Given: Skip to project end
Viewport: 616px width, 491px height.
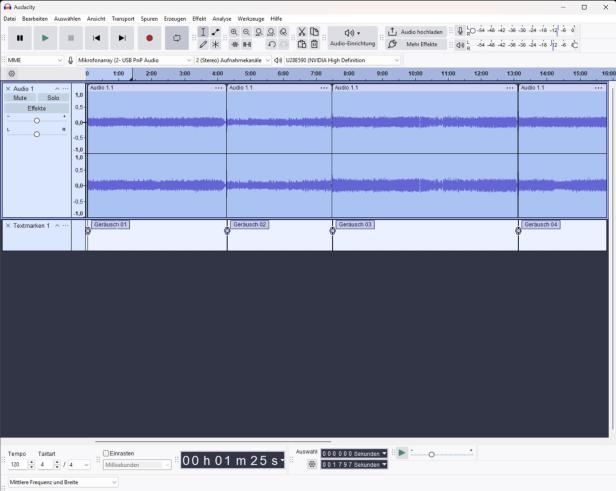Looking at the screenshot, I should (122, 38).
